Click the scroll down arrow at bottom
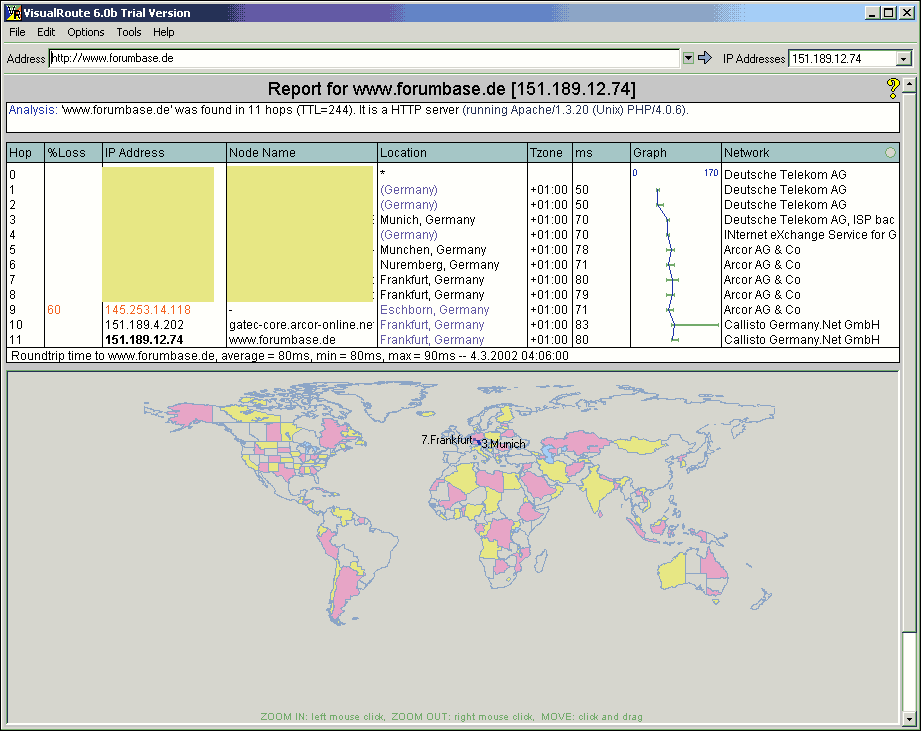 click(909, 719)
